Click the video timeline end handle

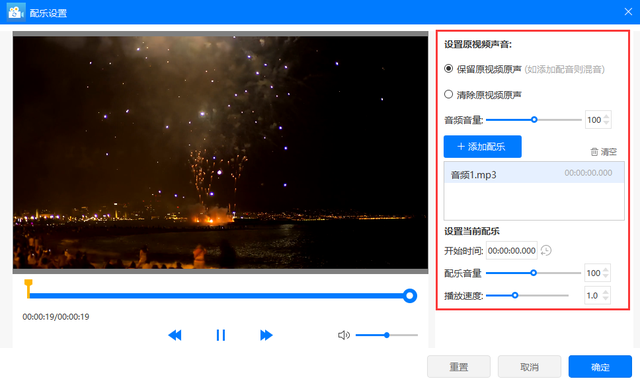tap(409, 296)
